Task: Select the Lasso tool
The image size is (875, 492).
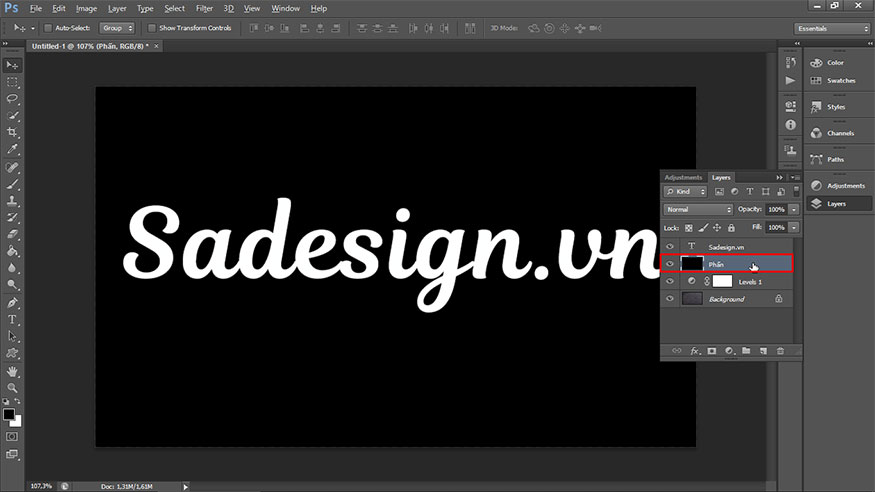Action: [x=12, y=99]
